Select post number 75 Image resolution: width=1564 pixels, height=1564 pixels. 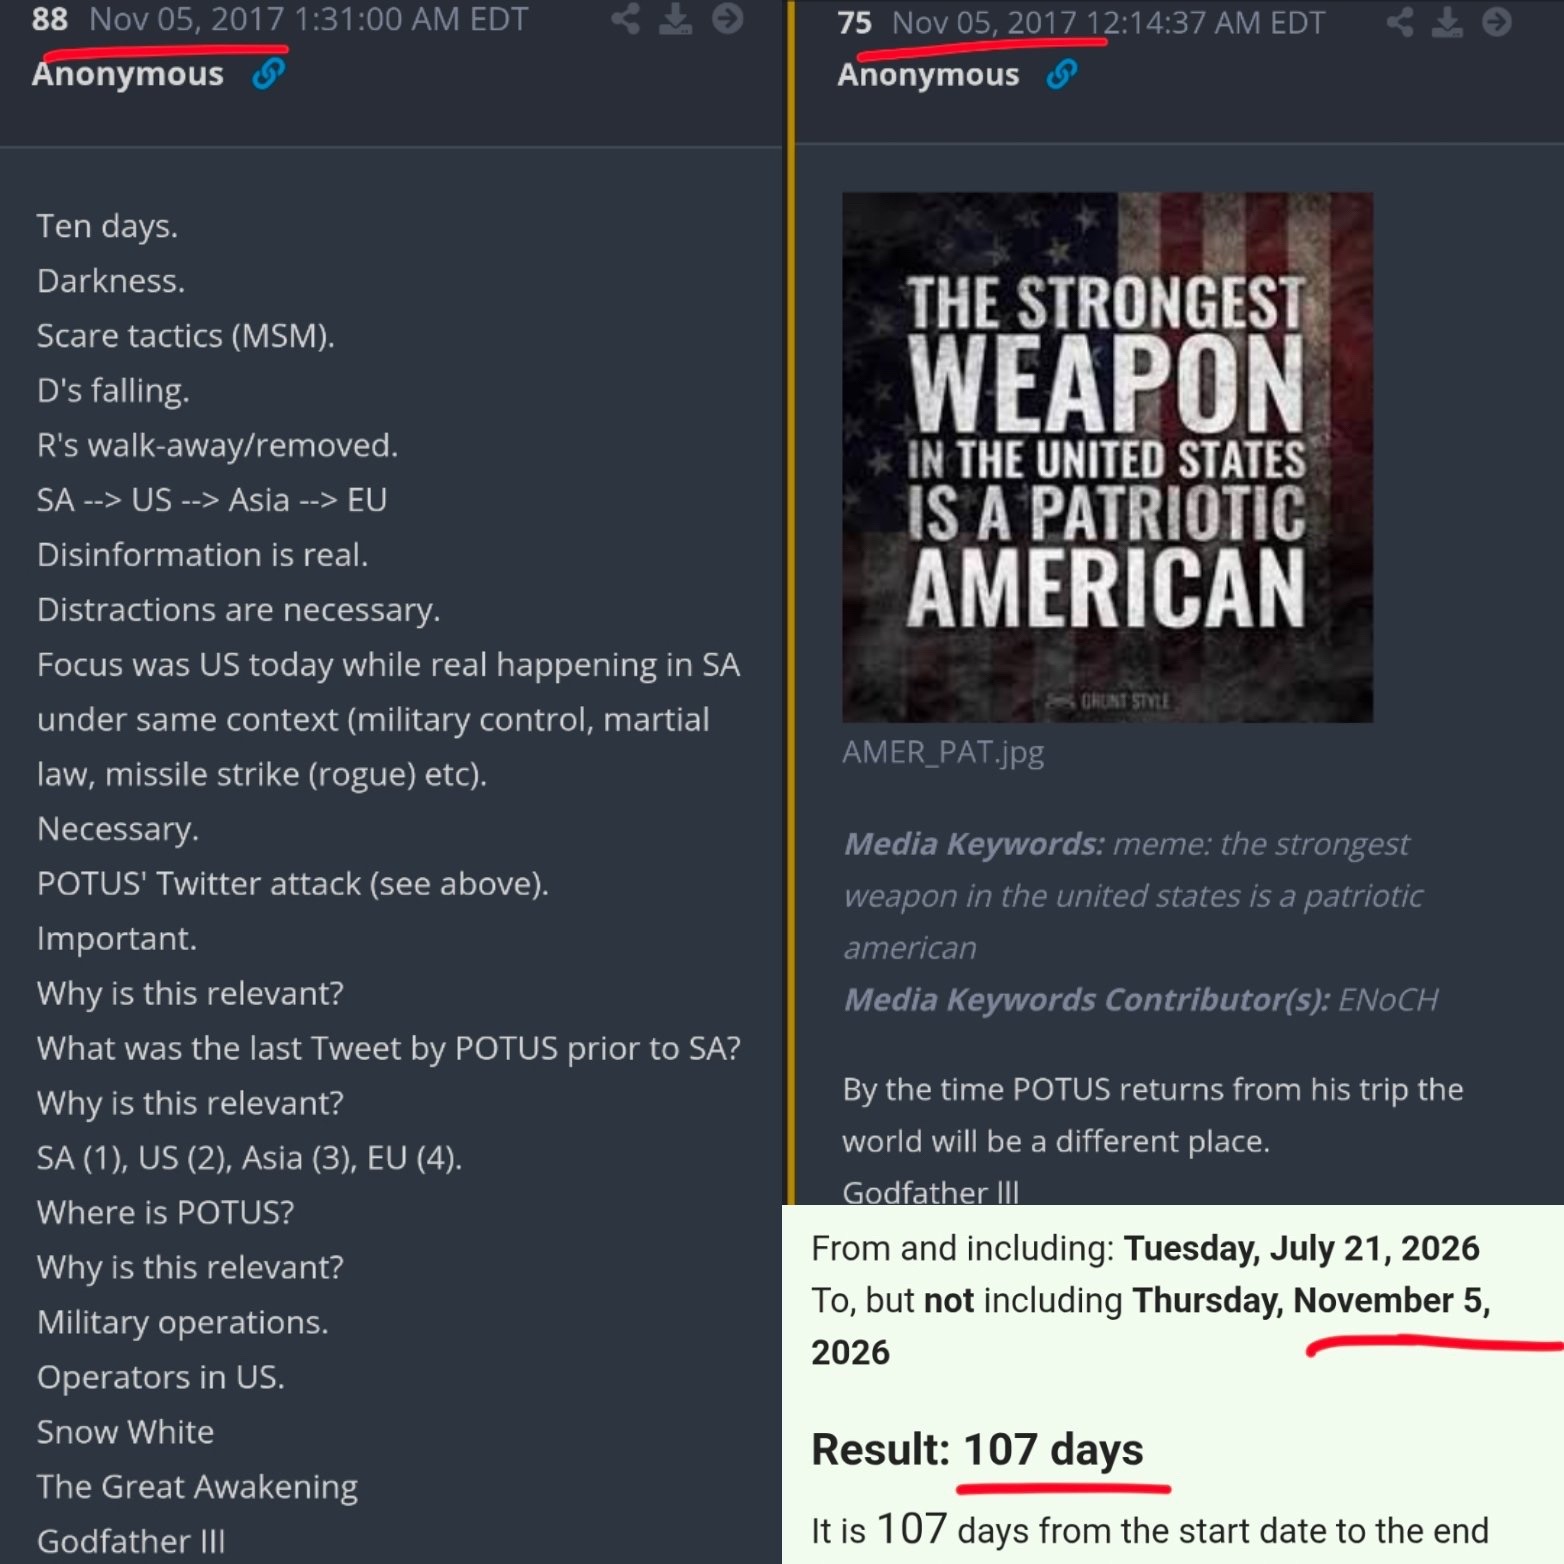click(x=855, y=22)
